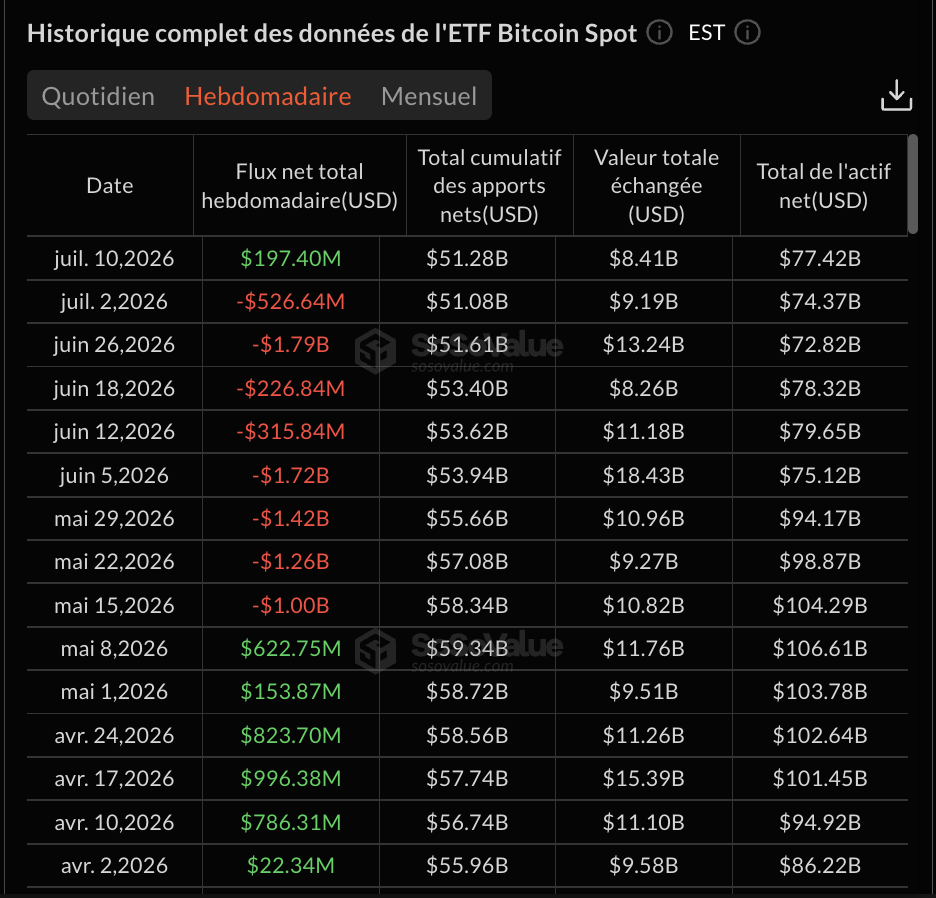Select the avr. 17,2026 date cell
936x898 pixels.
click(114, 779)
